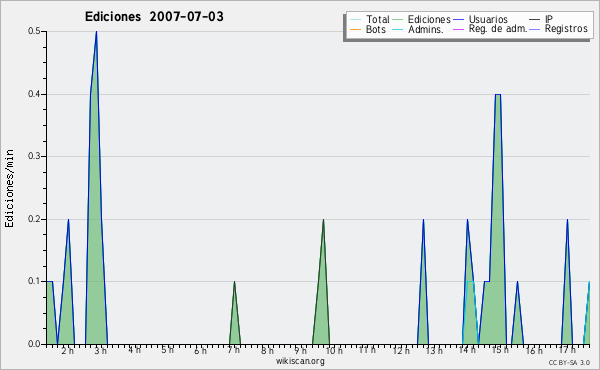Screen dimensions: 600x370
Task: Click the '8 h' x-axis label
Action: tap(267, 350)
